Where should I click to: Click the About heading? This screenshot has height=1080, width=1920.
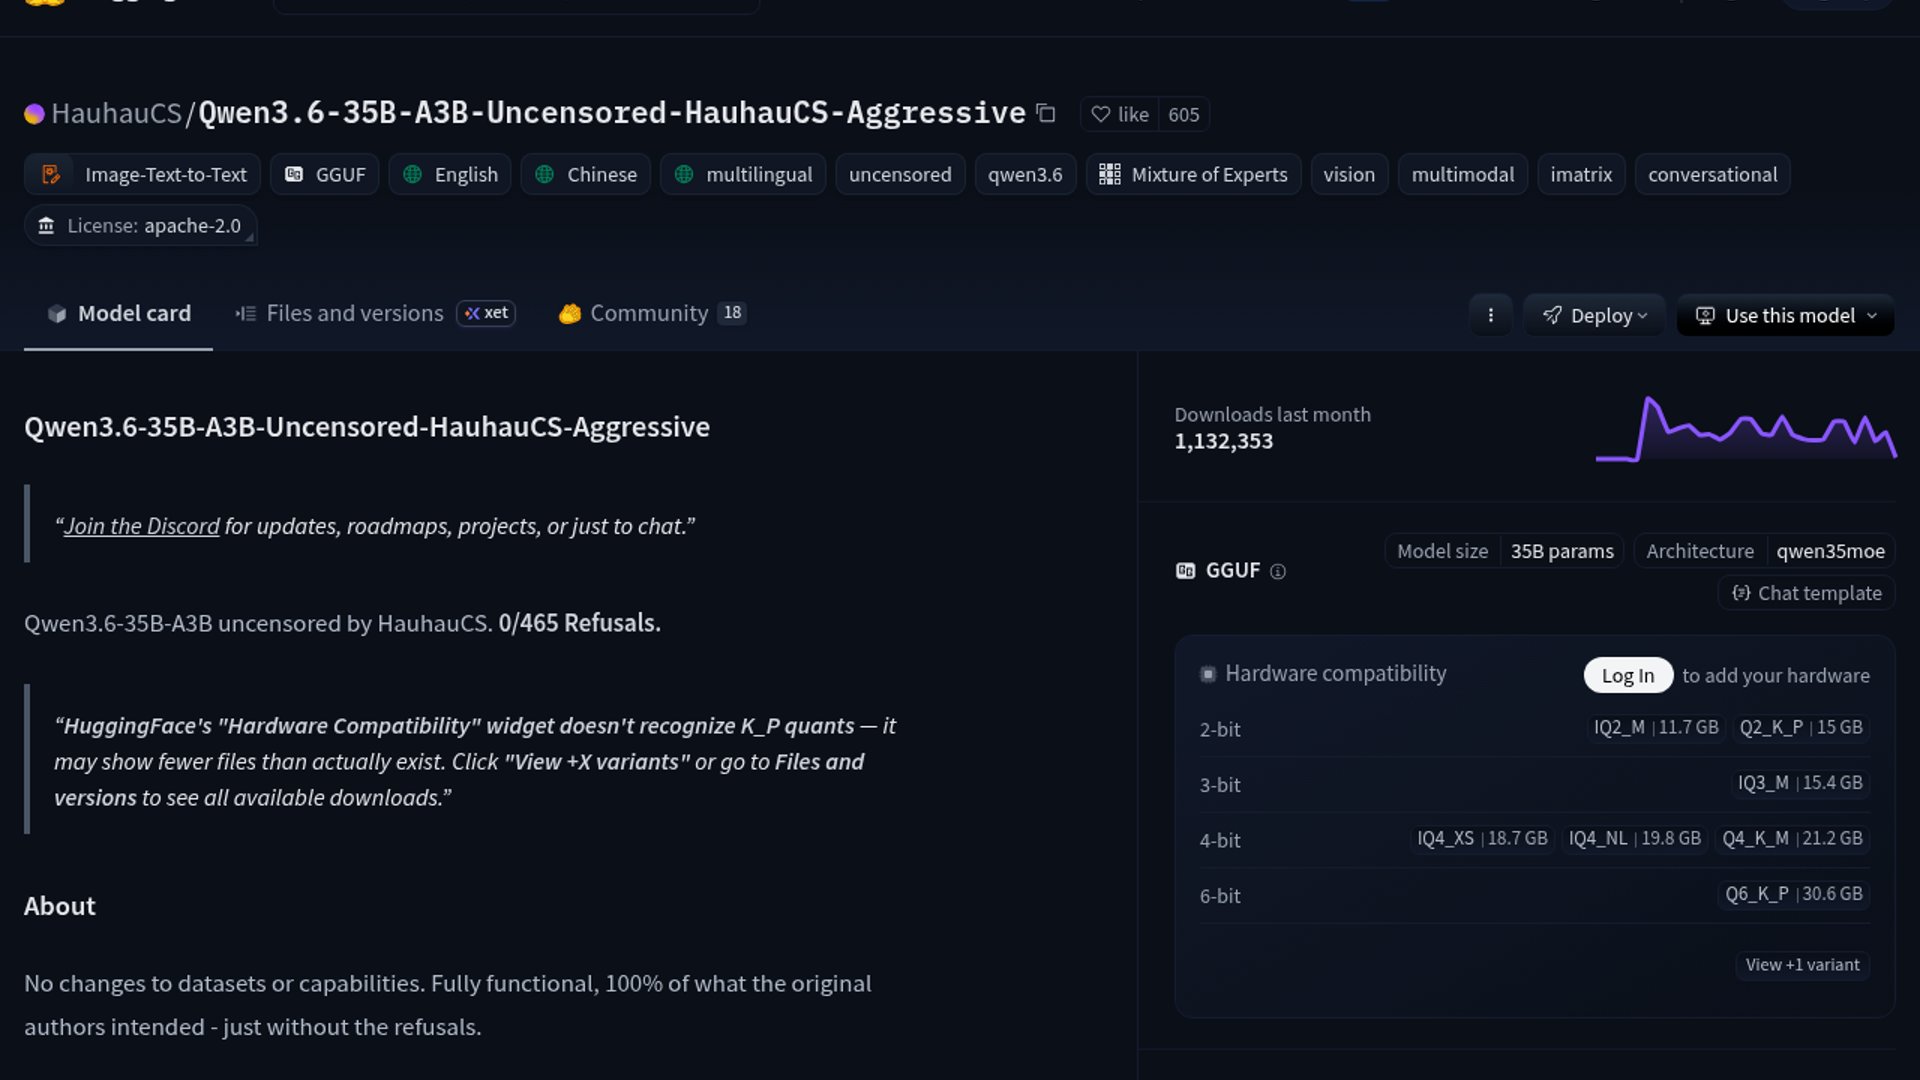[60, 906]
